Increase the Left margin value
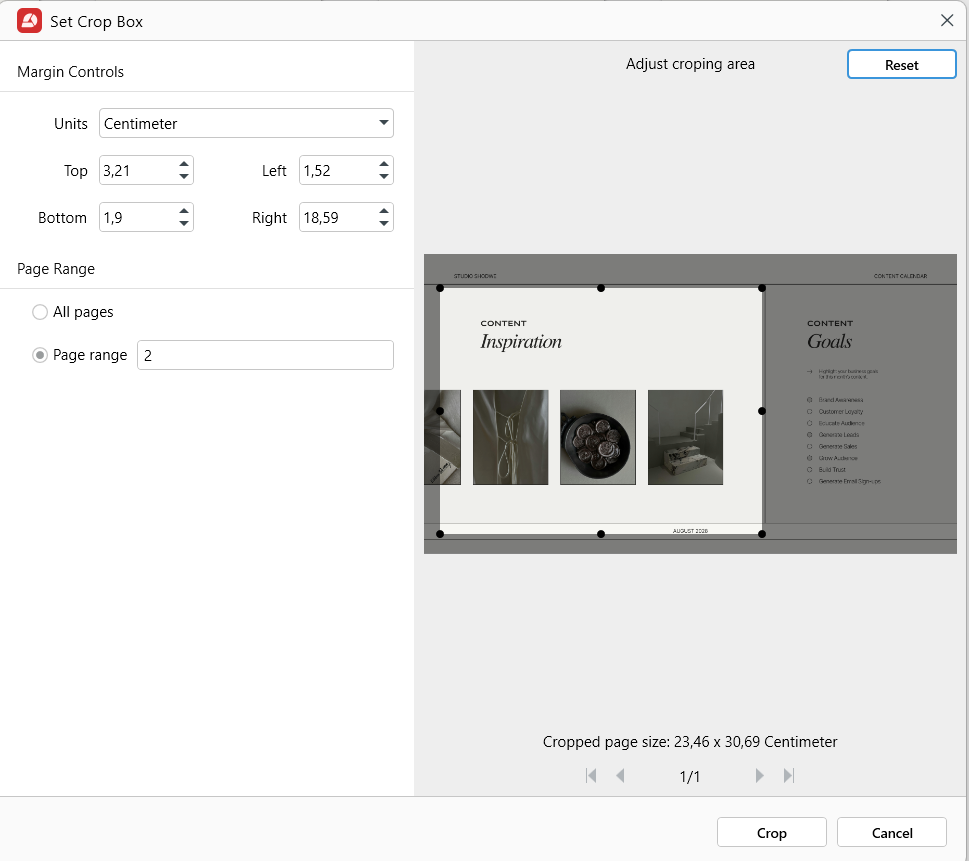 (384, 165)
